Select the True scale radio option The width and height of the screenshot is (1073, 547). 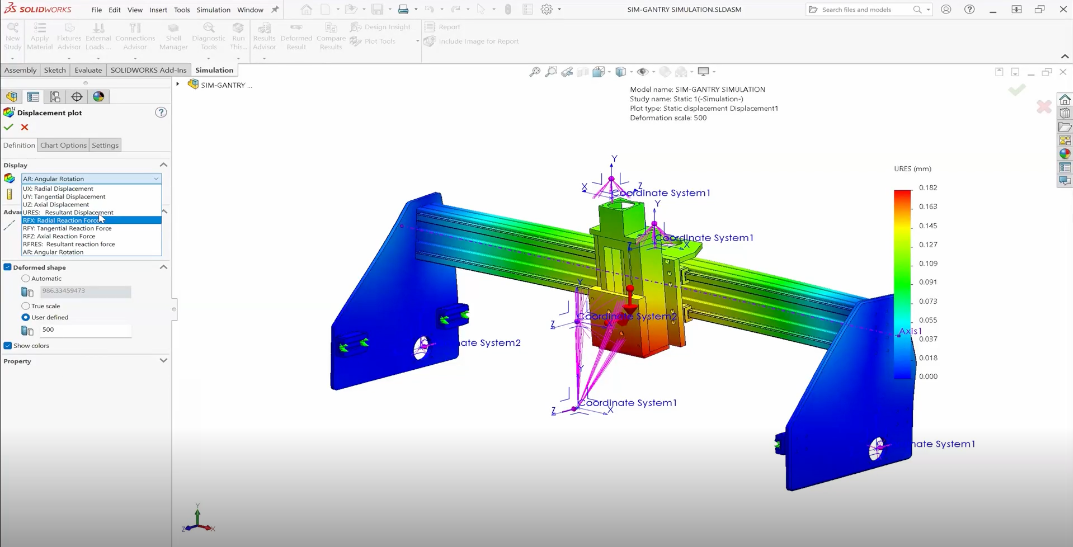26,306
